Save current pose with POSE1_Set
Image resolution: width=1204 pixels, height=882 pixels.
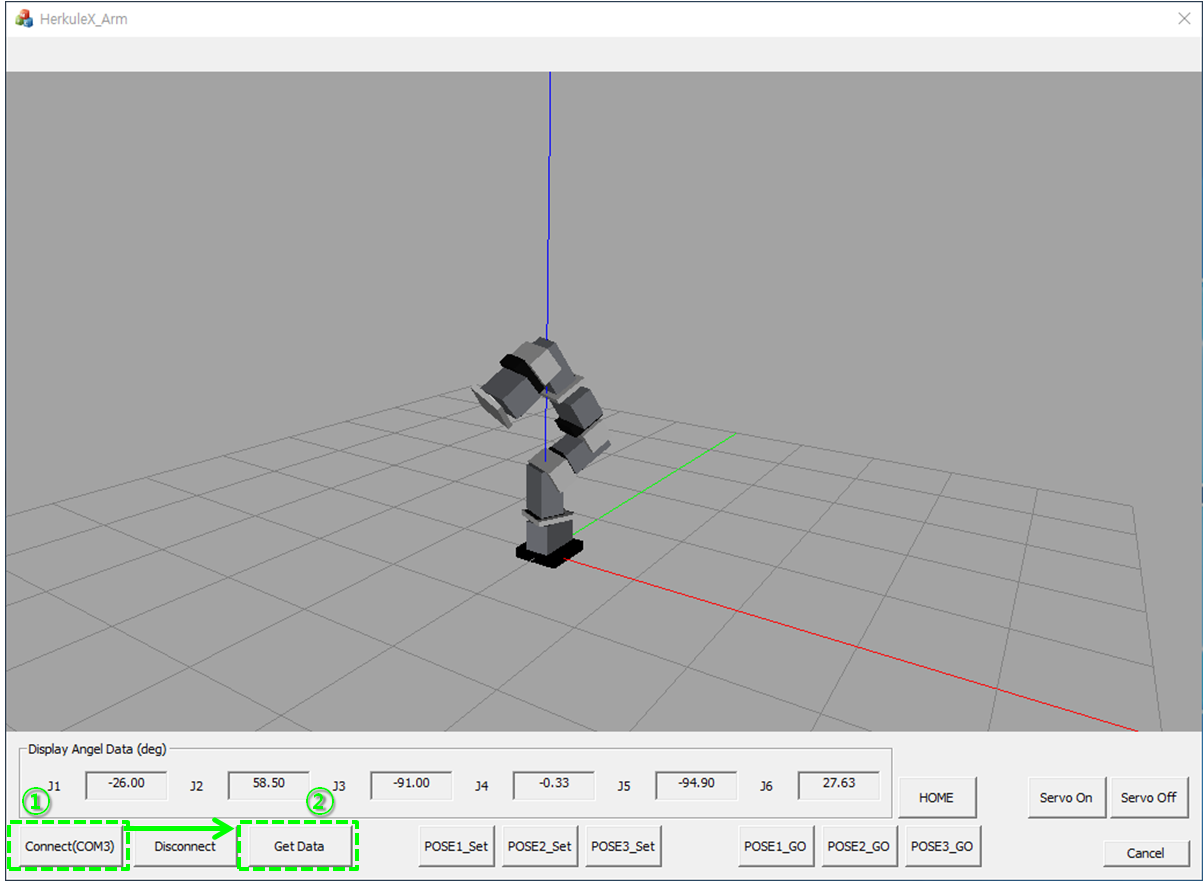pos(457,846)
